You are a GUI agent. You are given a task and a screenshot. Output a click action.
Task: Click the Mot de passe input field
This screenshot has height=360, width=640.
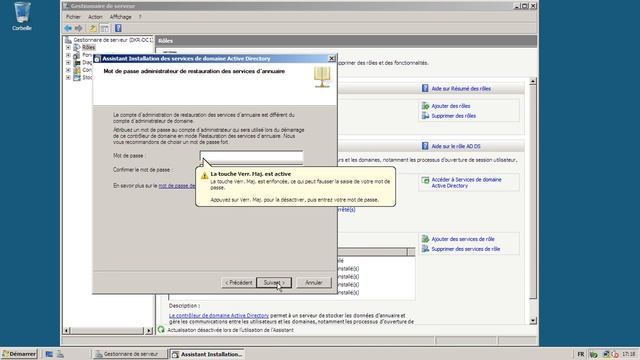[251, 156]
